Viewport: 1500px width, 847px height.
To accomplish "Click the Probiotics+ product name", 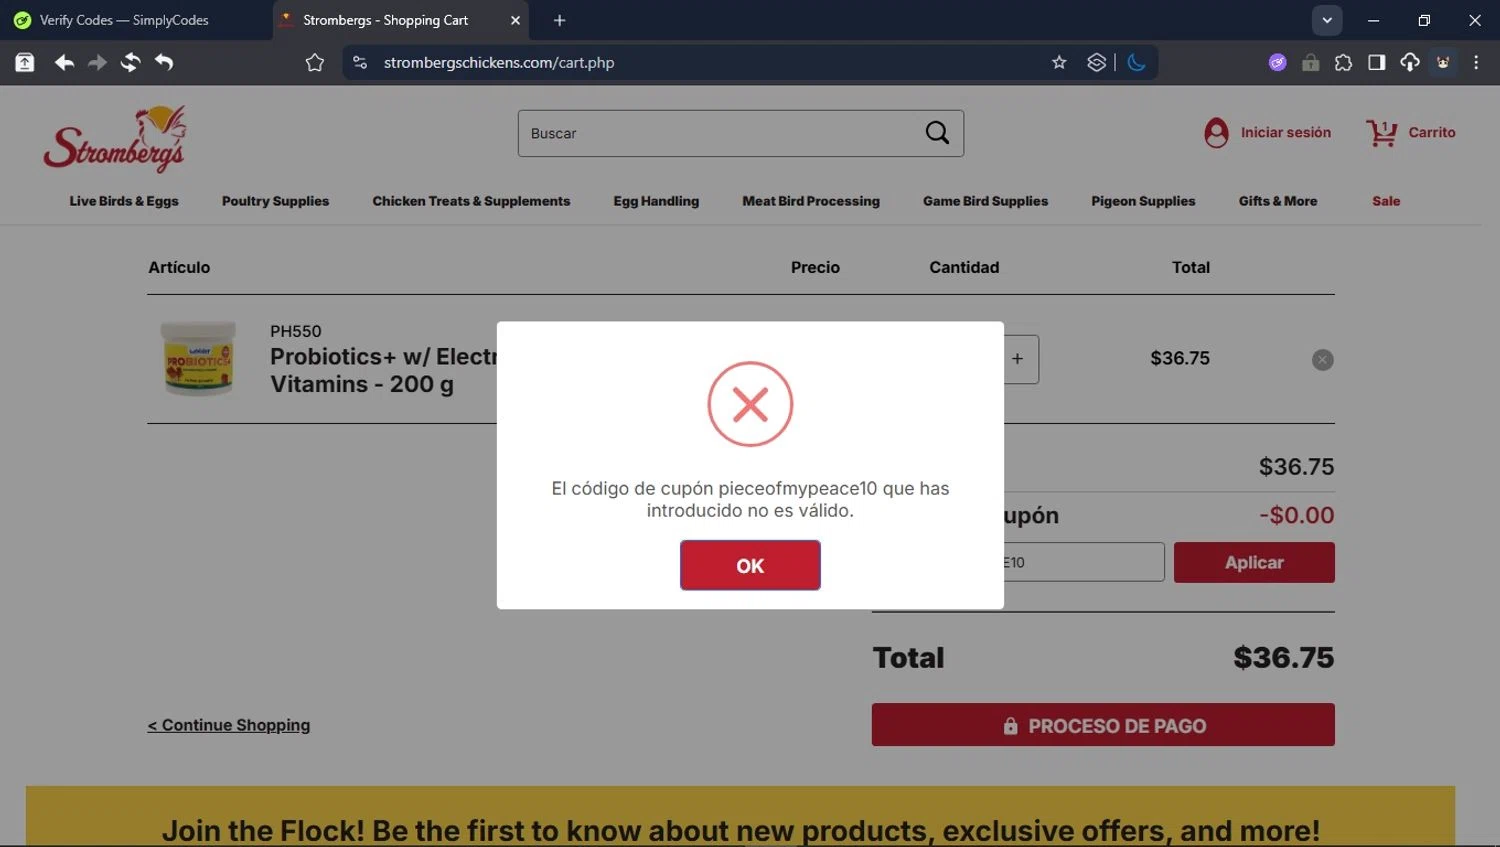I will [x=383, y=370].
